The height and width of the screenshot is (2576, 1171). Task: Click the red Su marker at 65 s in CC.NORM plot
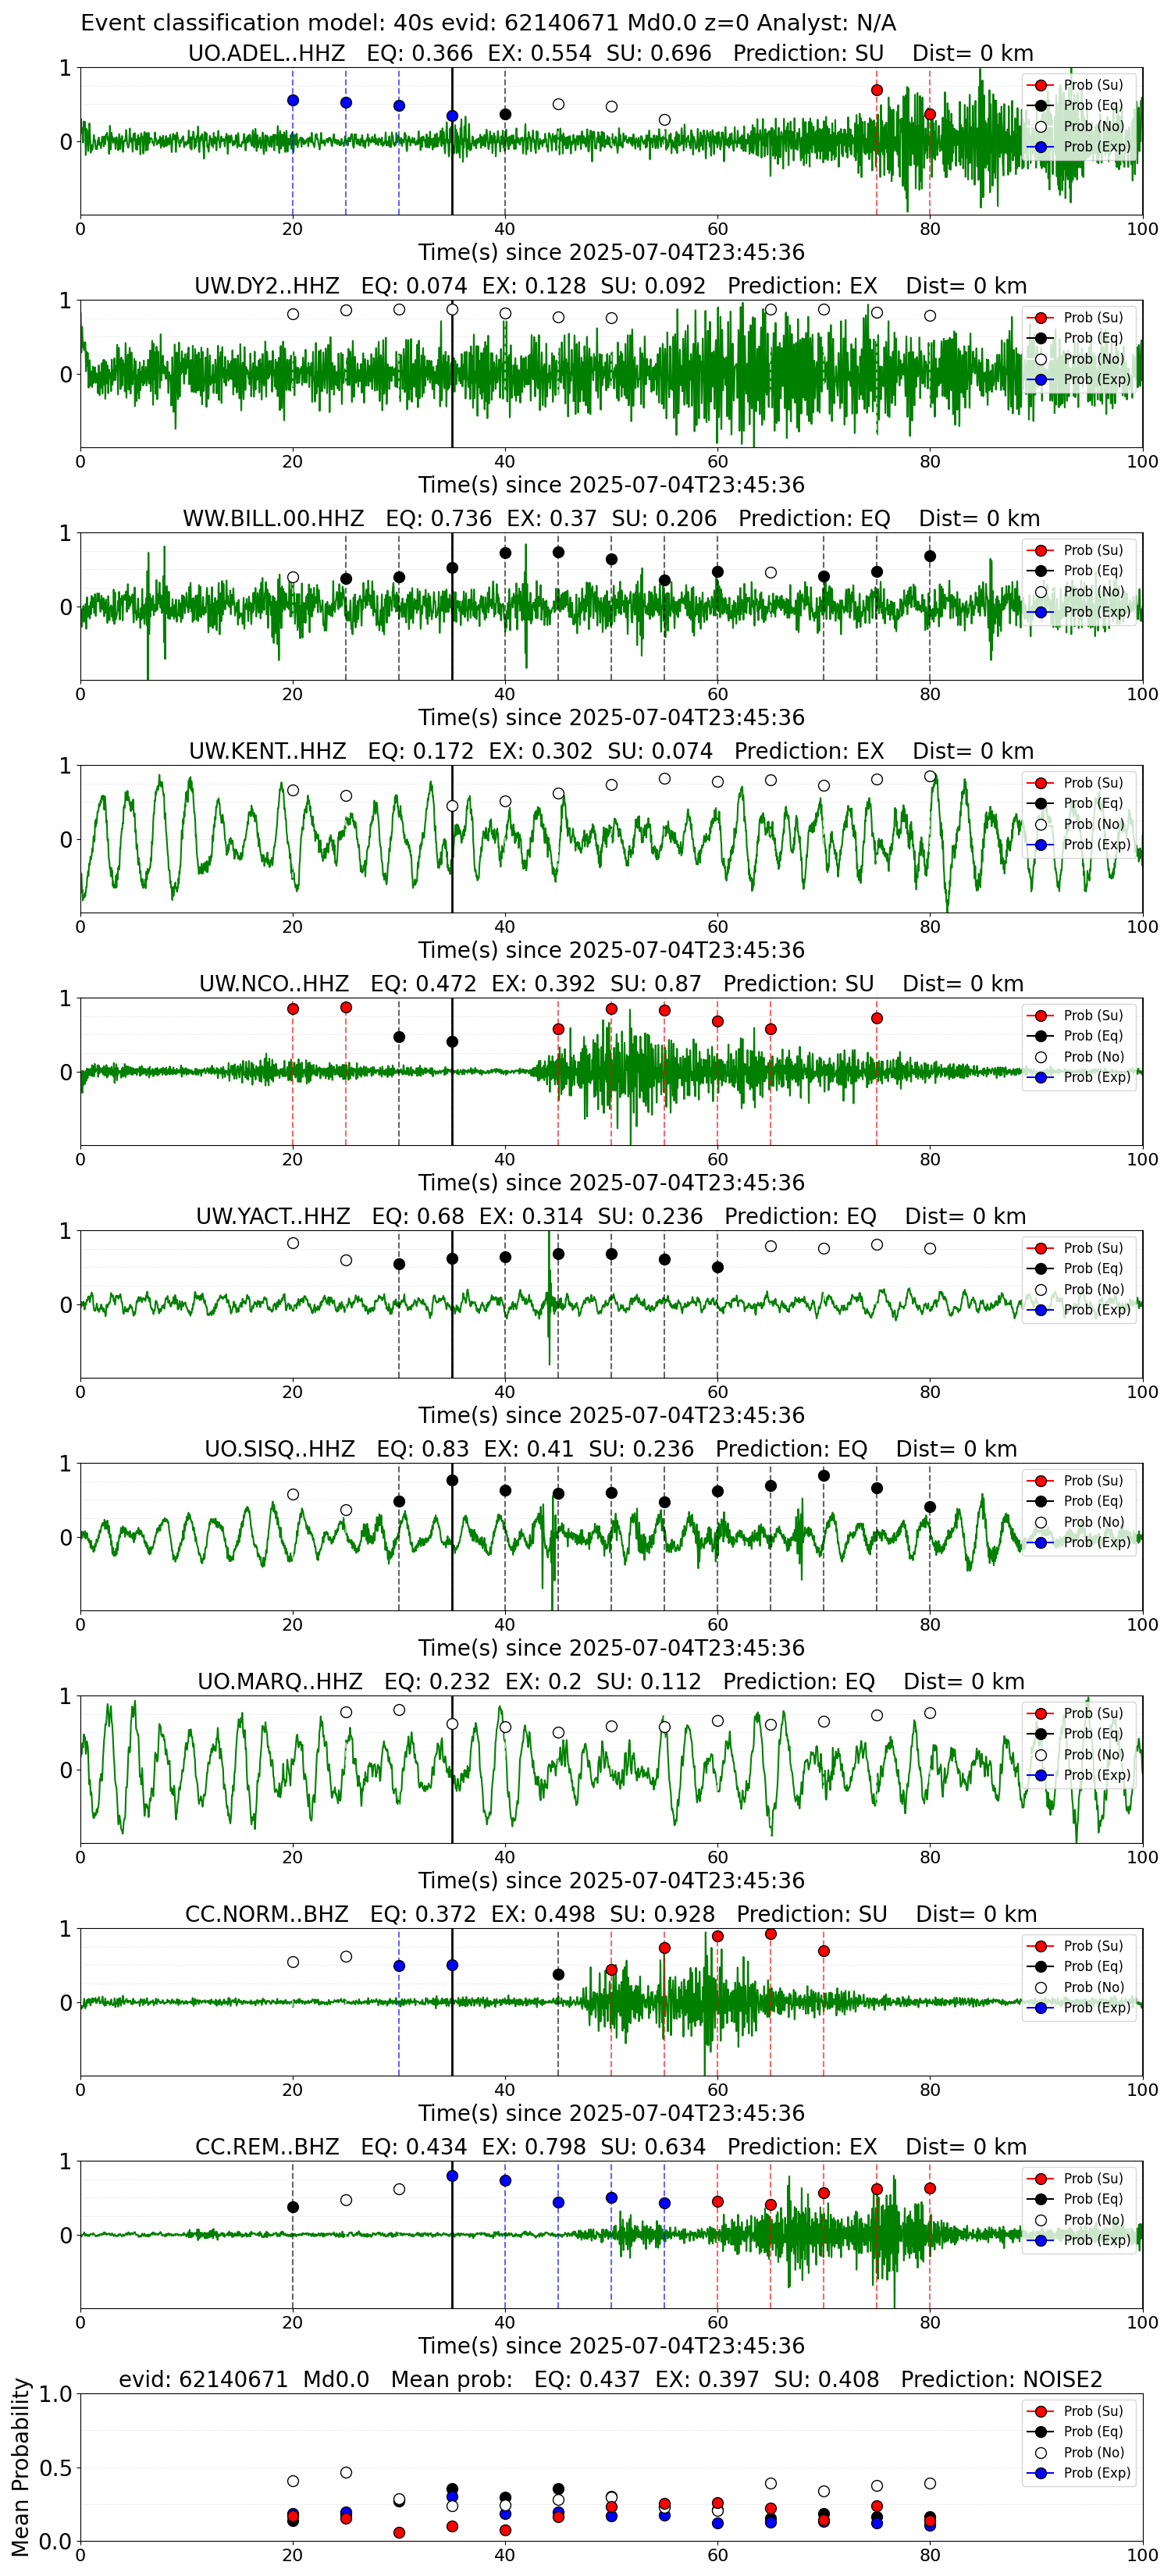771,1934
